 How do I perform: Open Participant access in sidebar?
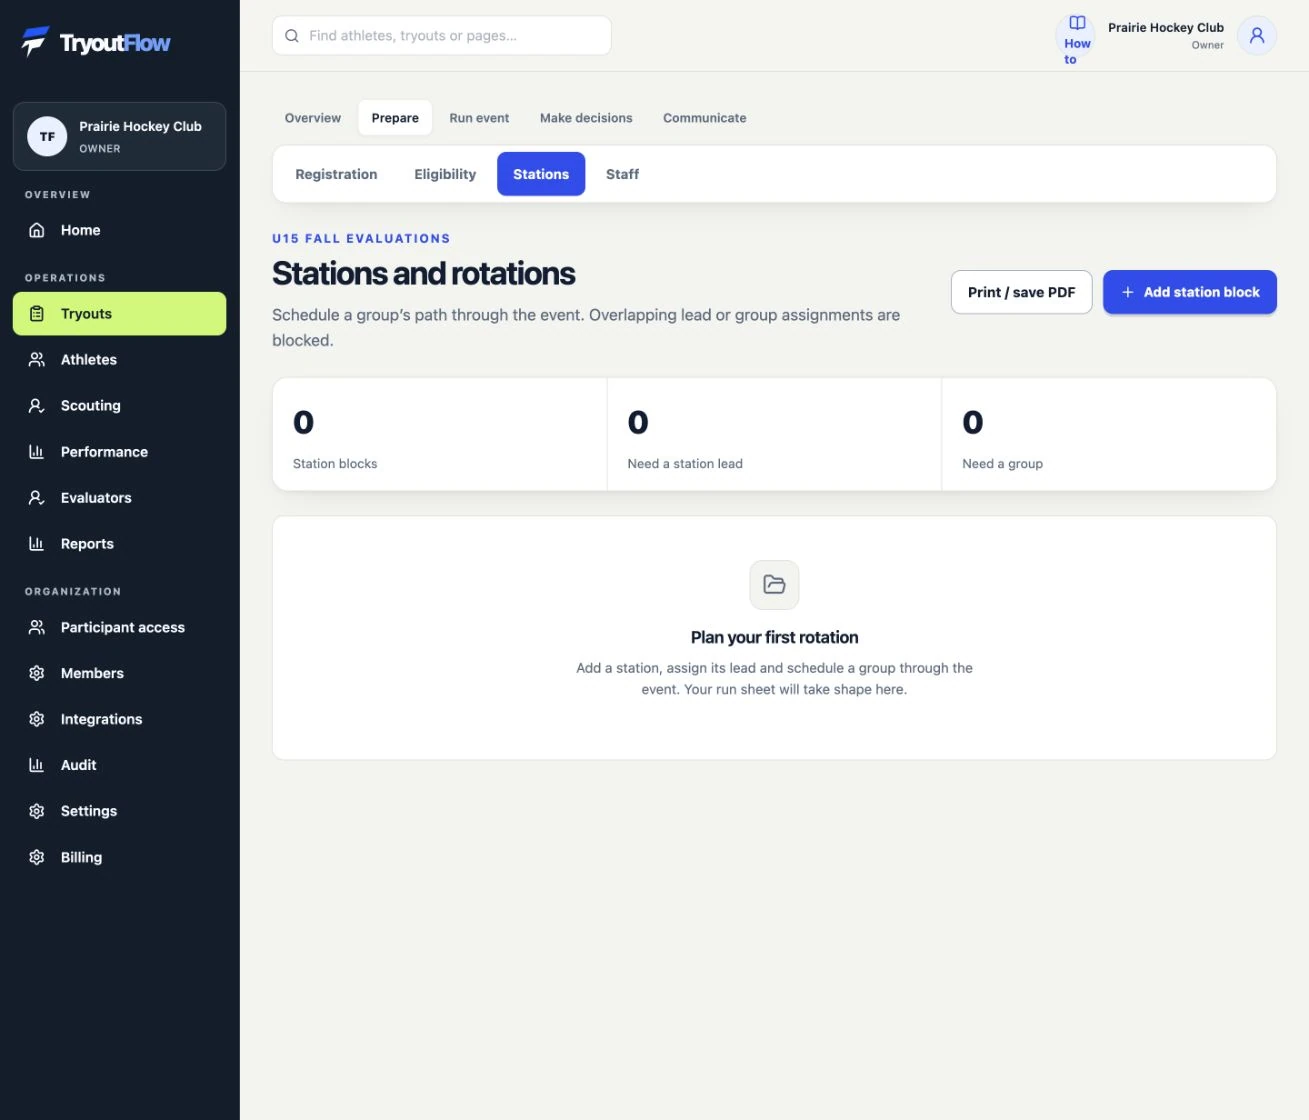point(119,628)
